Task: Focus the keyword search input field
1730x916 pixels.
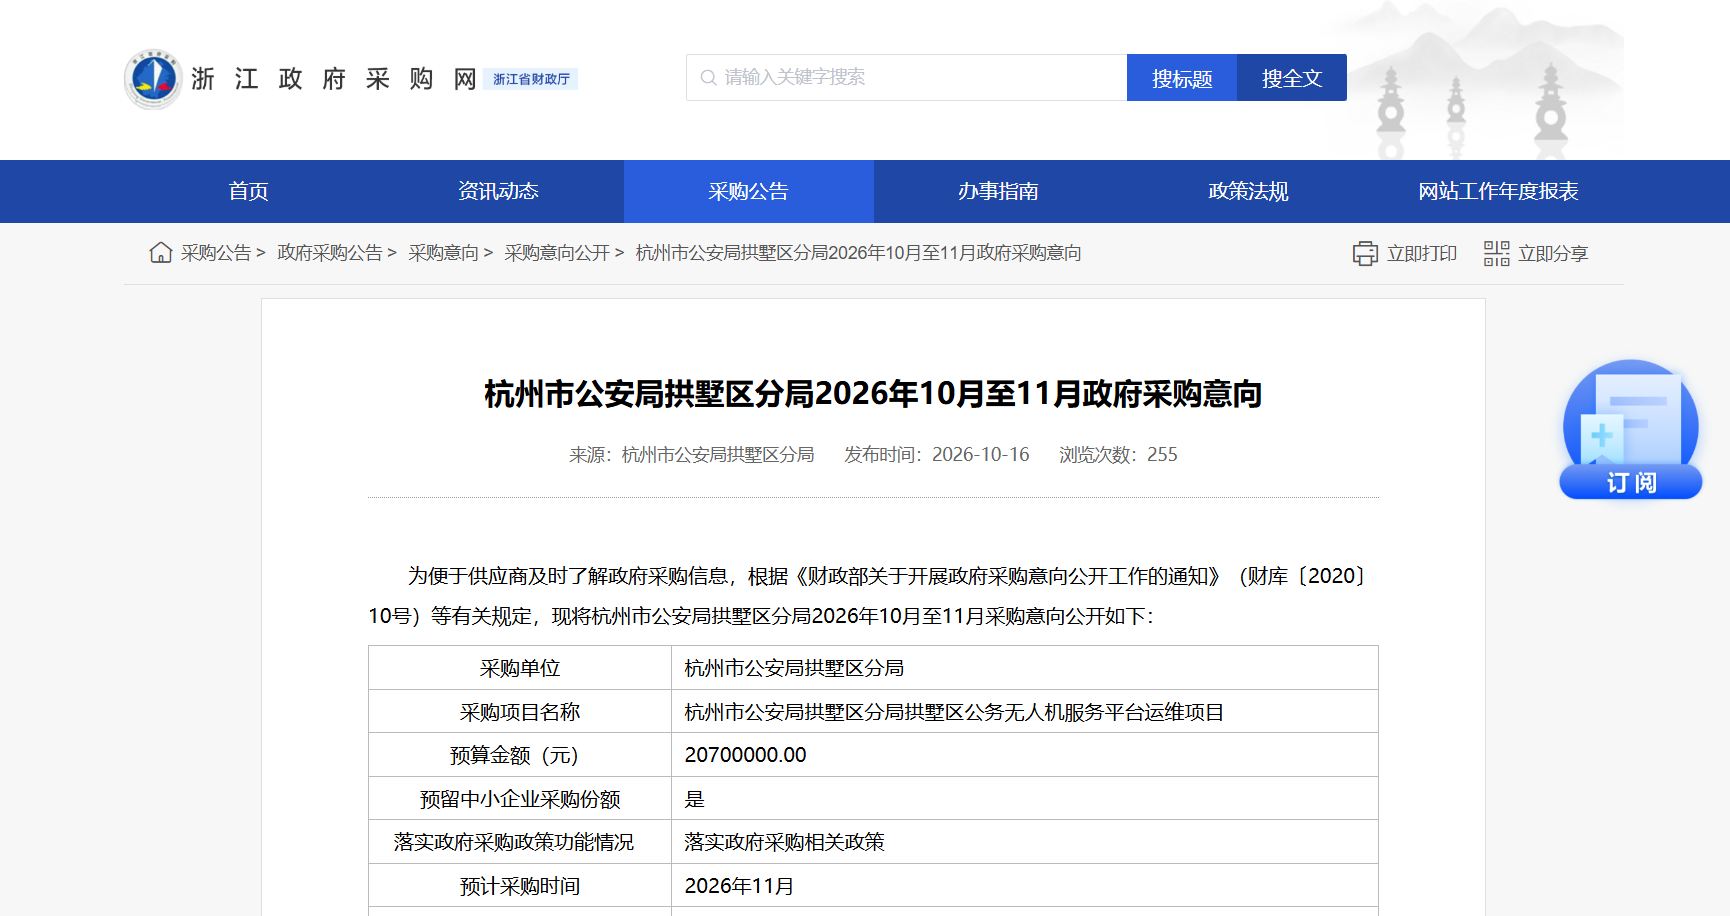Action: [x=907, y=78]
